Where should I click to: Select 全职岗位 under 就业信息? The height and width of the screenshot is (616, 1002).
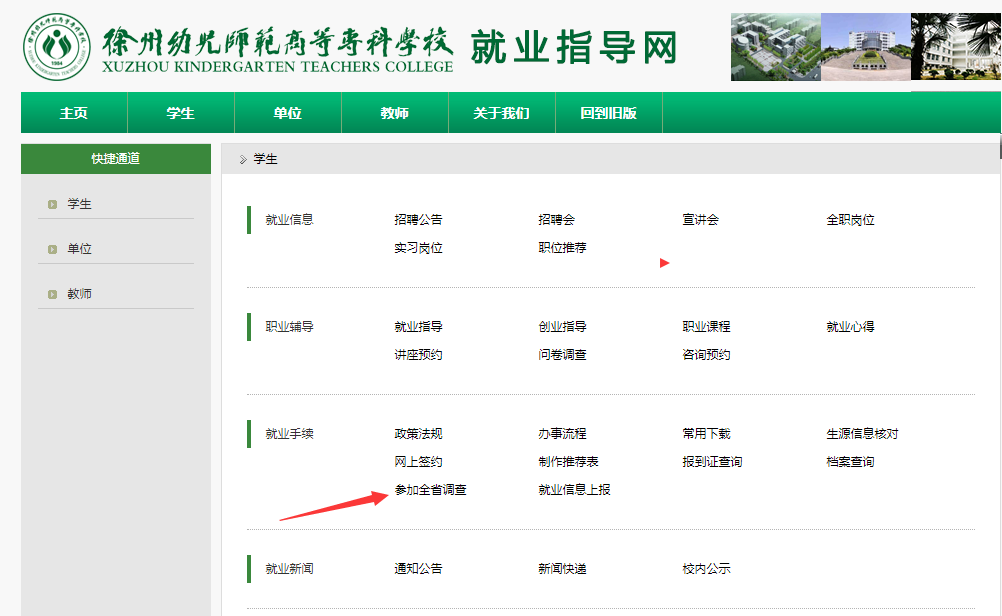[850, 220]
